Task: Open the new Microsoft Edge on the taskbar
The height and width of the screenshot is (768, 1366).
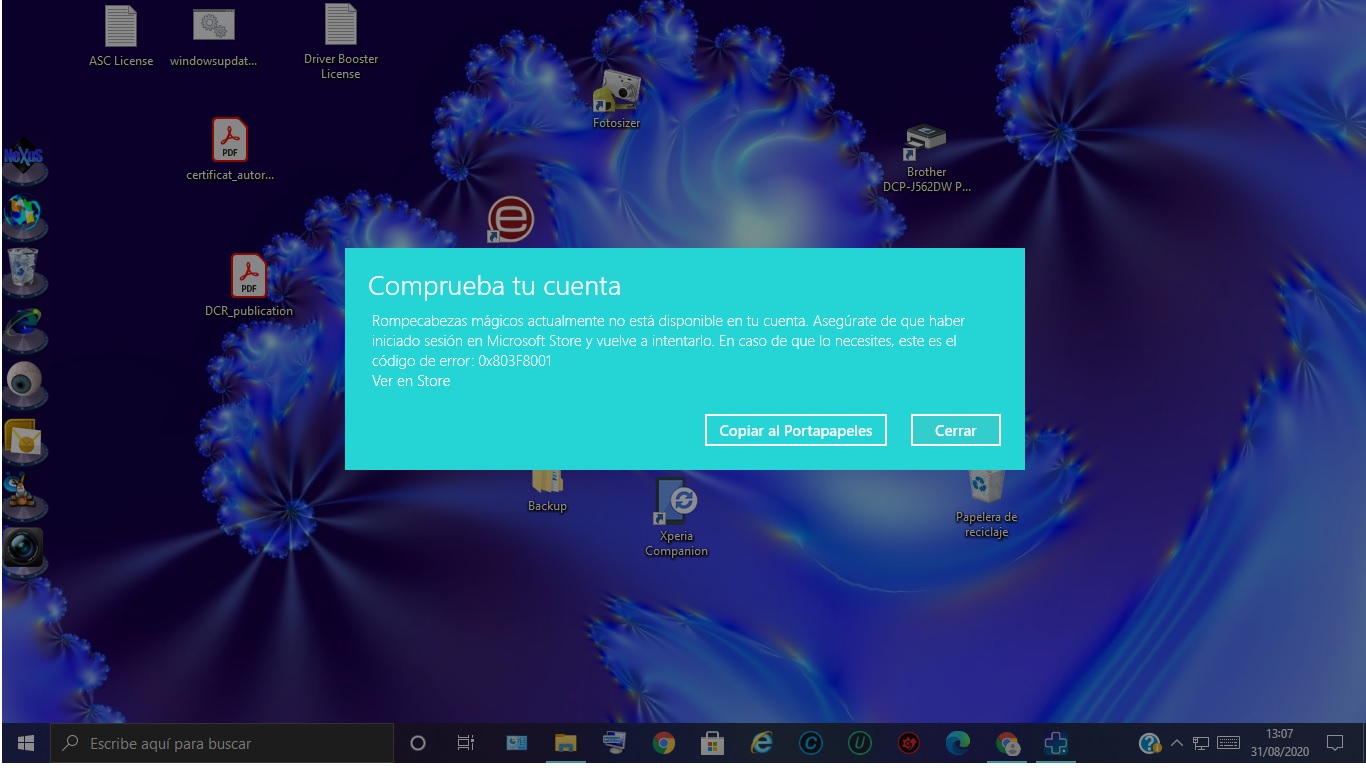Action: (957, 743)
